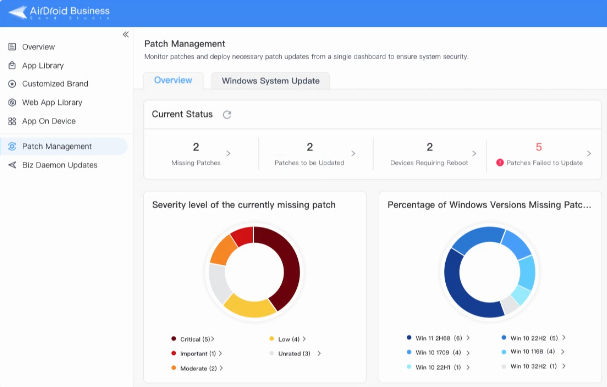This screenshot has height=387, width=607.
Task: Click the Overview sidebar icon
Action: pos(12,47)
